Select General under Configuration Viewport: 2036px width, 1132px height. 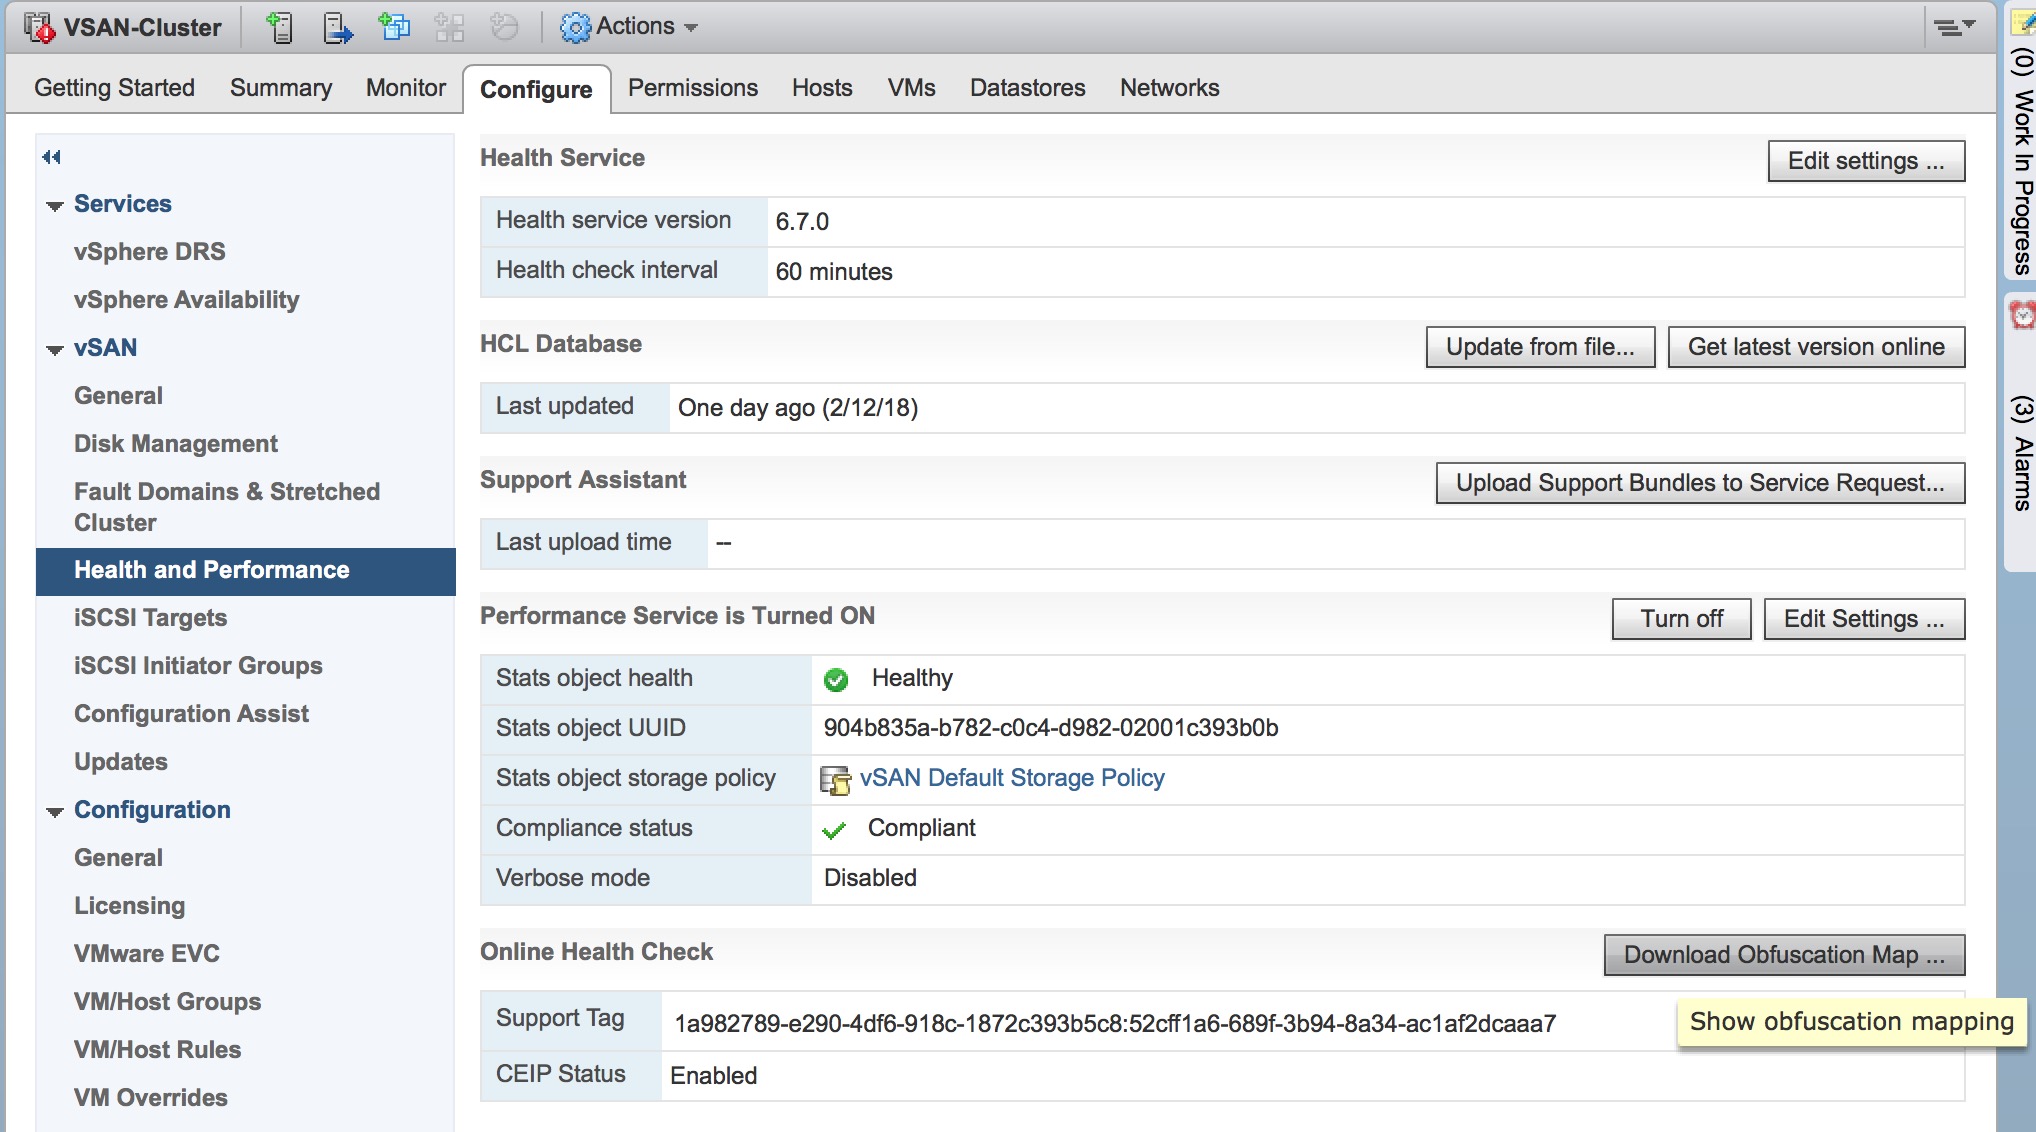tap(118, 858)
